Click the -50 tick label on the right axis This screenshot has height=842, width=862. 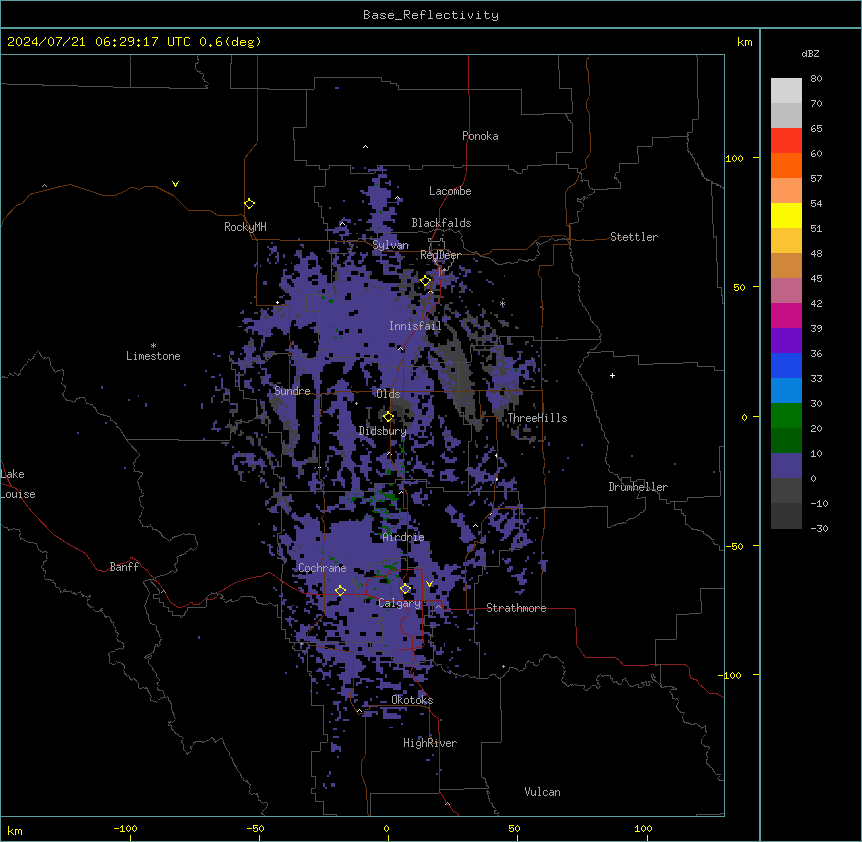[x=734, y=546]
